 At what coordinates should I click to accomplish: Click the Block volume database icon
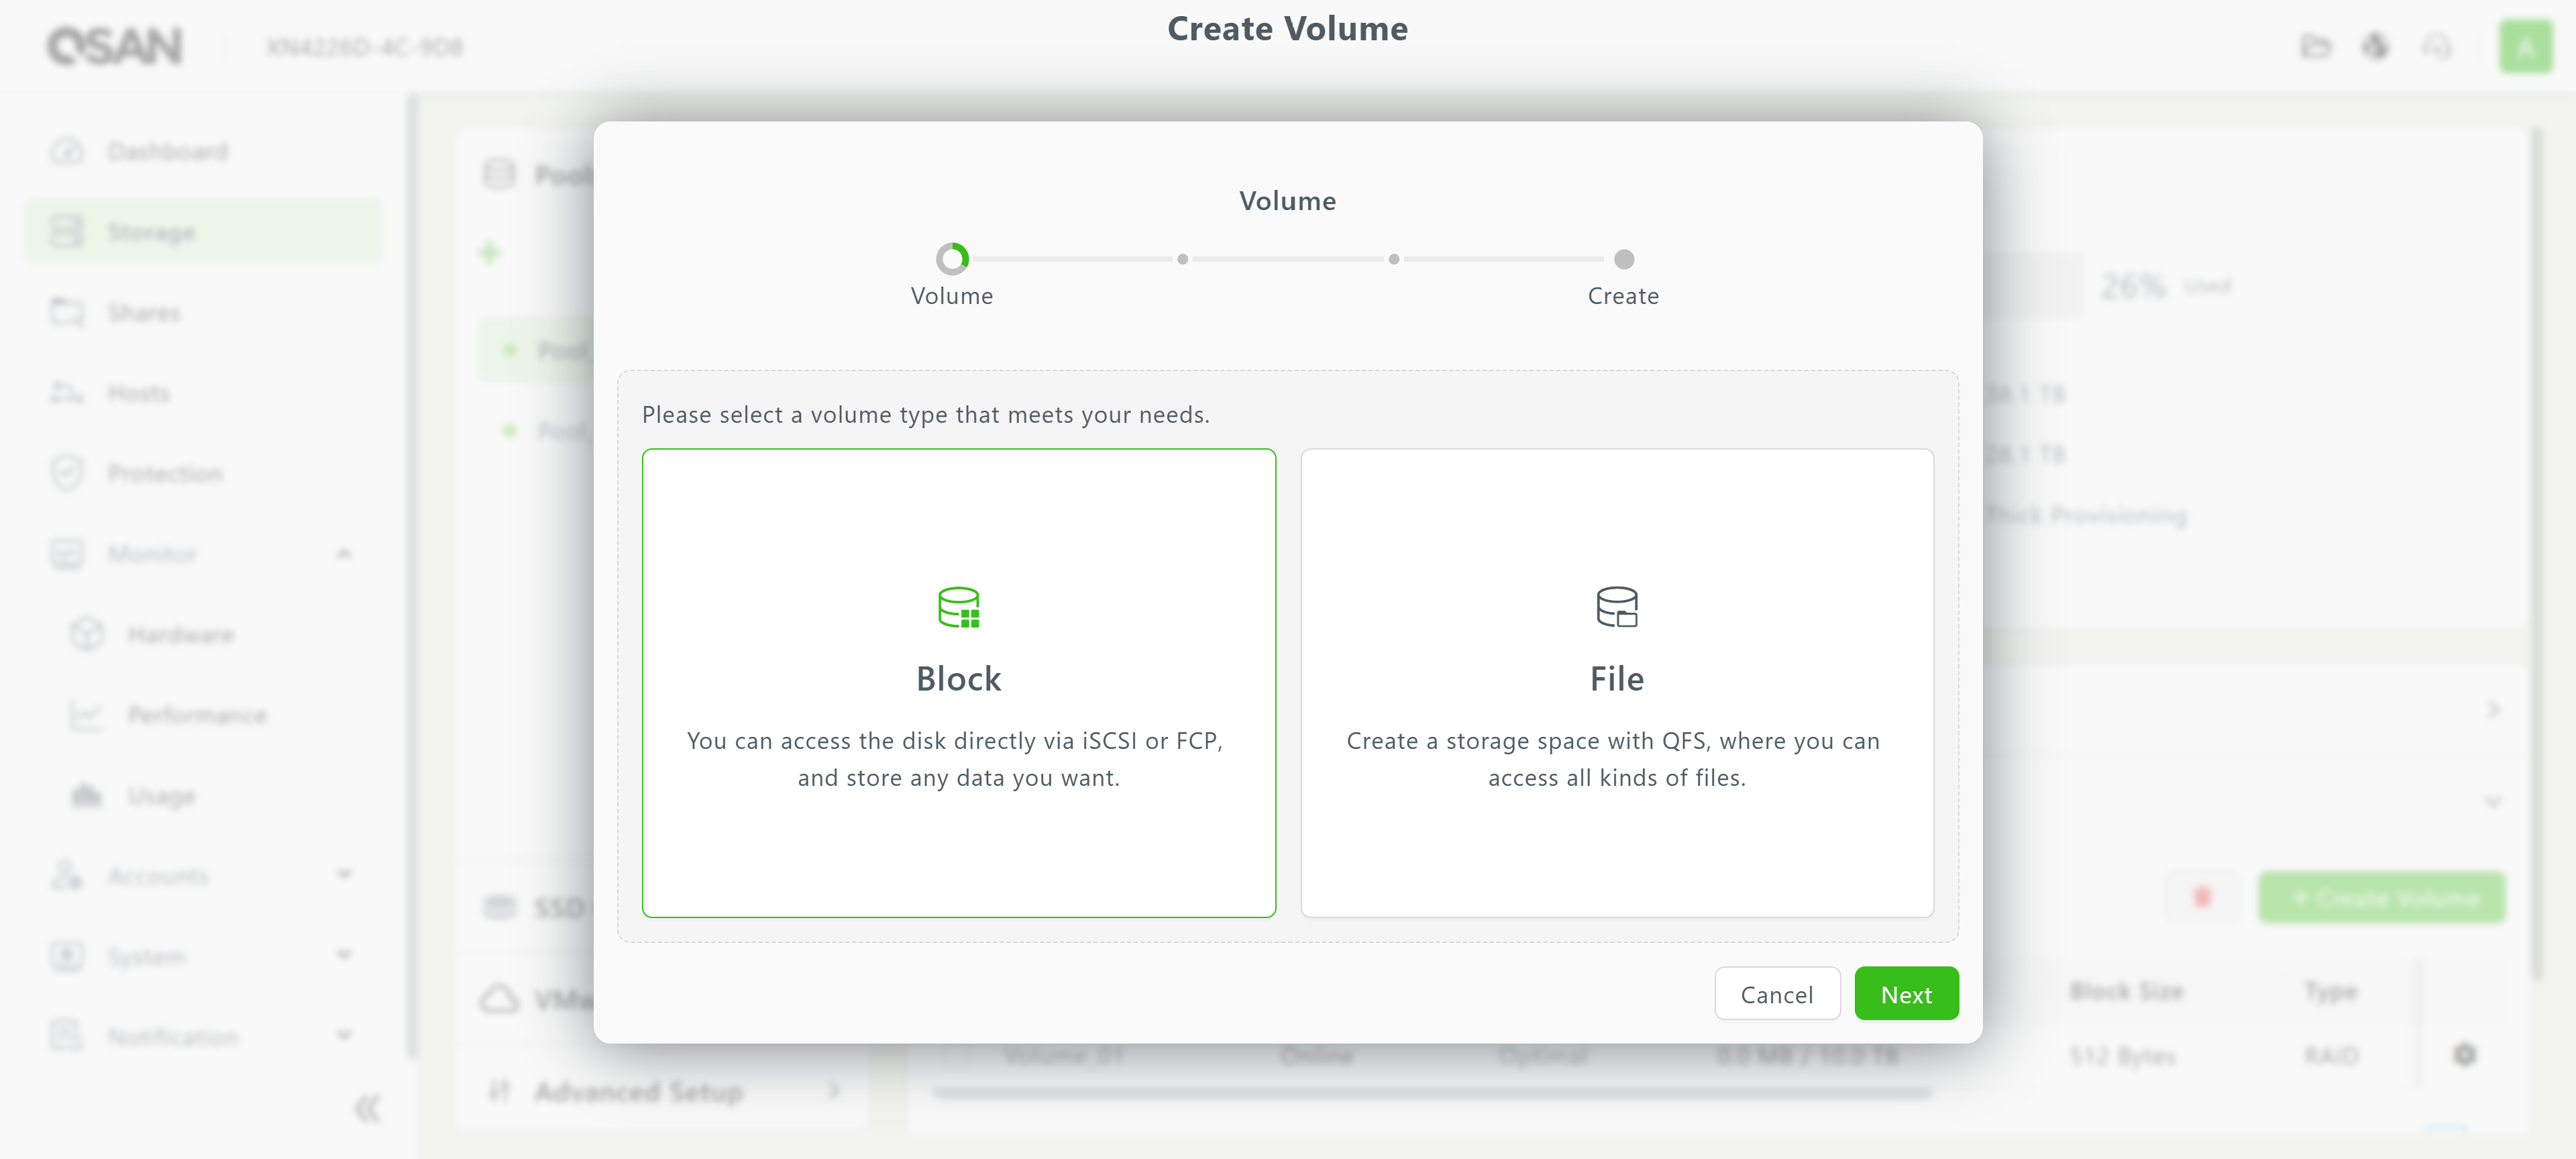point(958,607)
